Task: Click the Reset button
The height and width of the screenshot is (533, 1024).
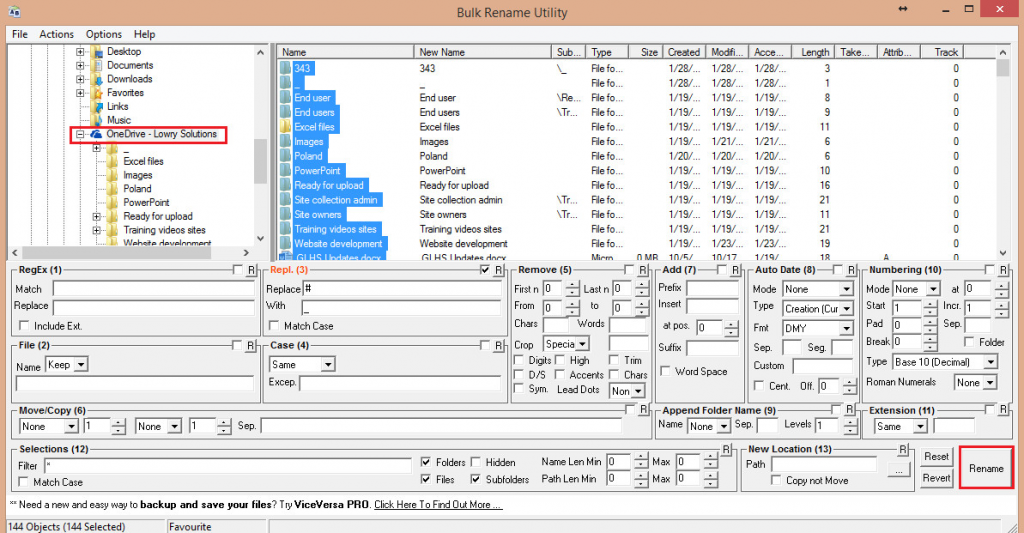Action: [936, 457]
